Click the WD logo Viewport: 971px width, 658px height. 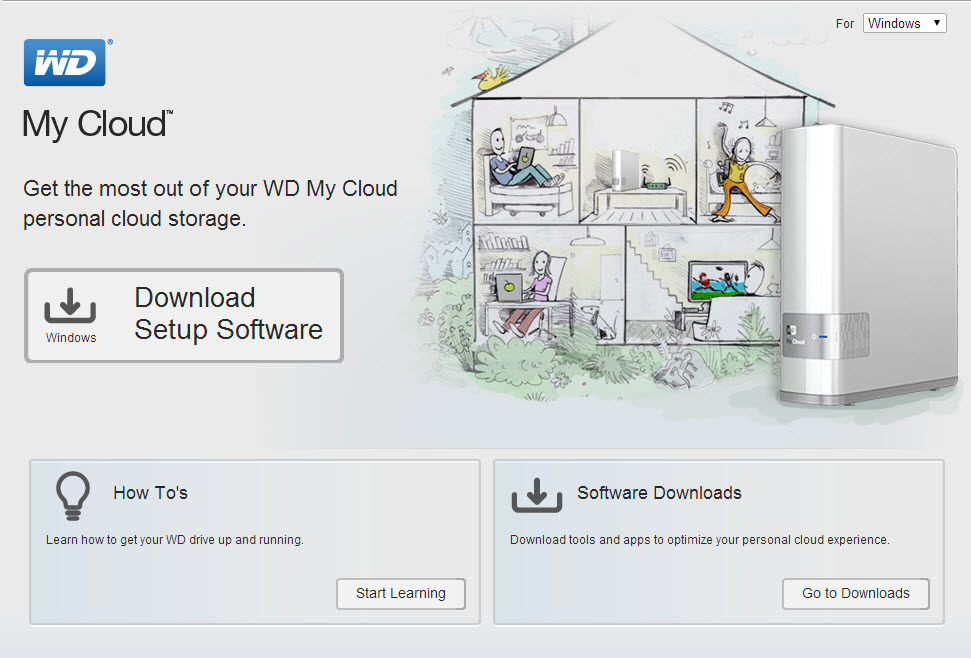point(65,63)
